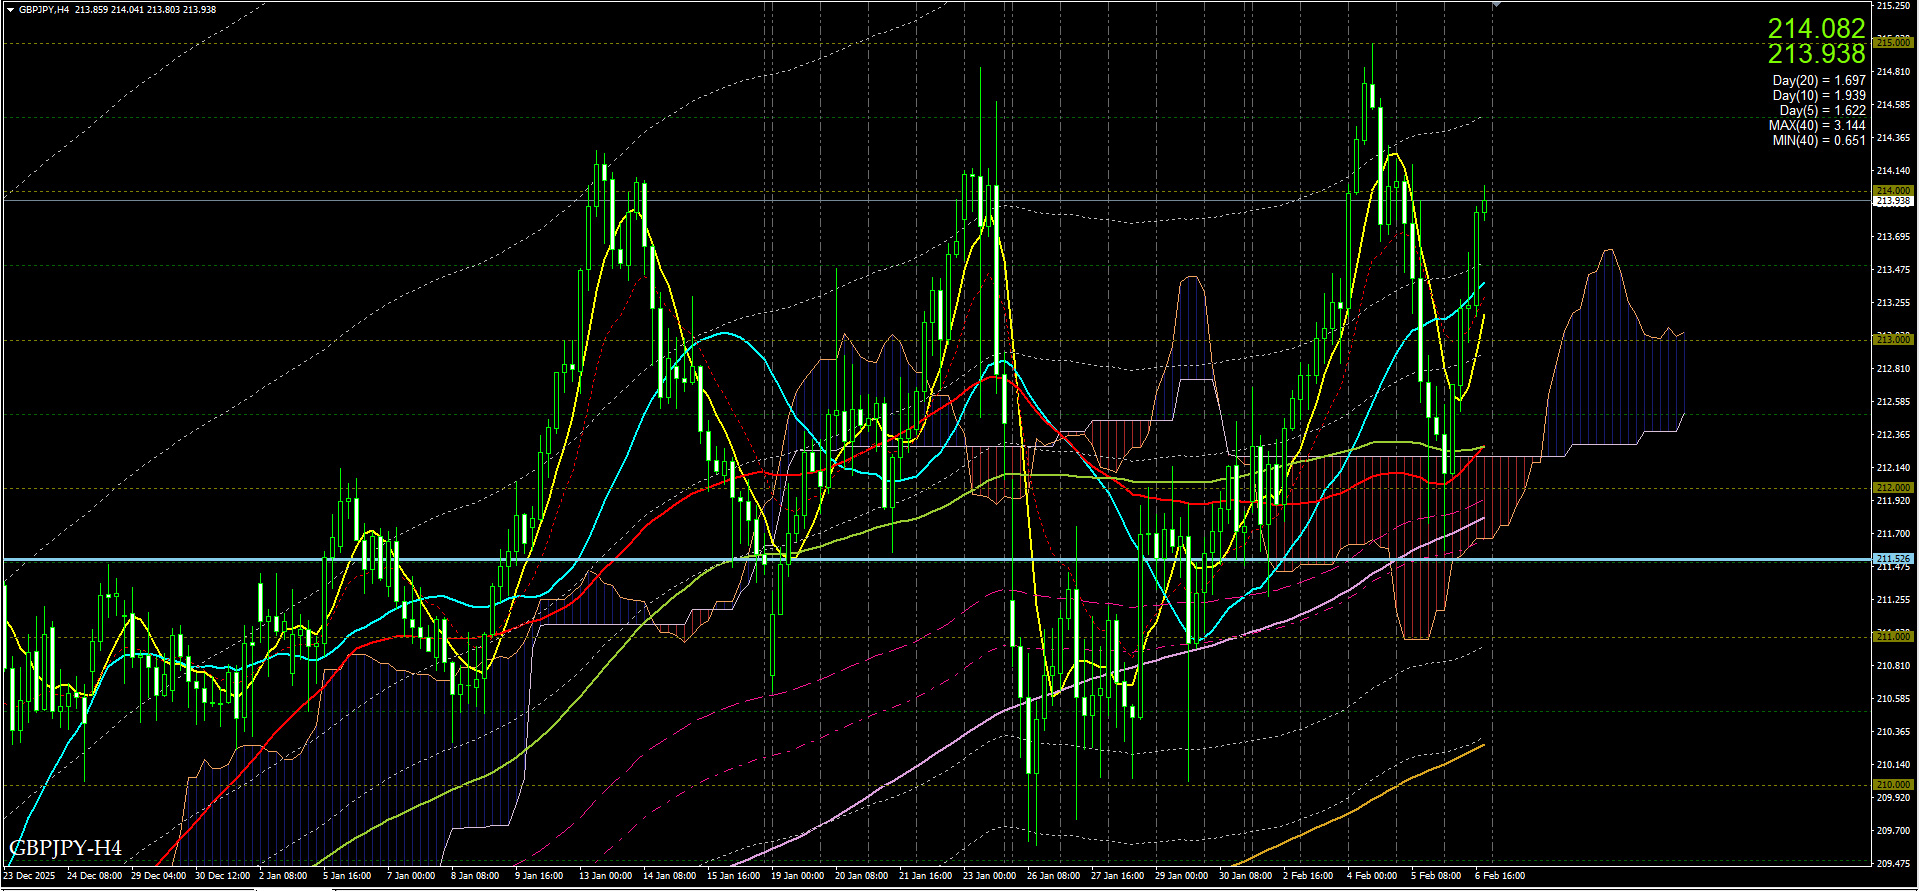The height and width of the screenshot is (891, 1920).
Task: Click the large 214.082 ask price
Action: [1816, 28]
